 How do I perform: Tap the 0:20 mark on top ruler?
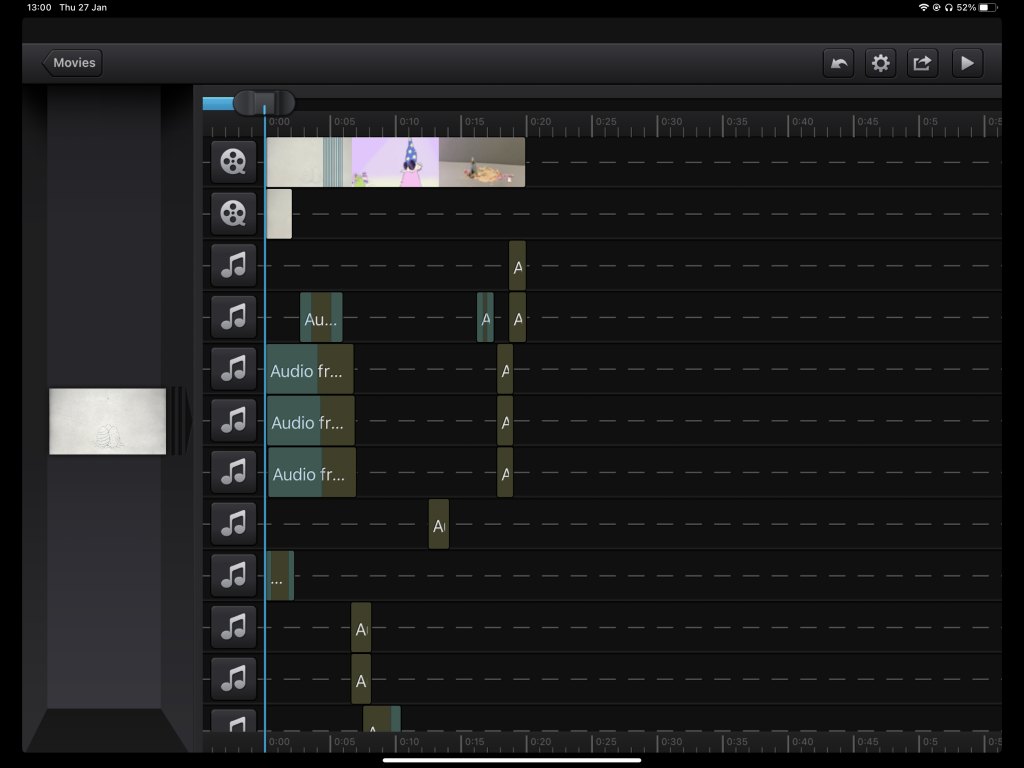540,123
